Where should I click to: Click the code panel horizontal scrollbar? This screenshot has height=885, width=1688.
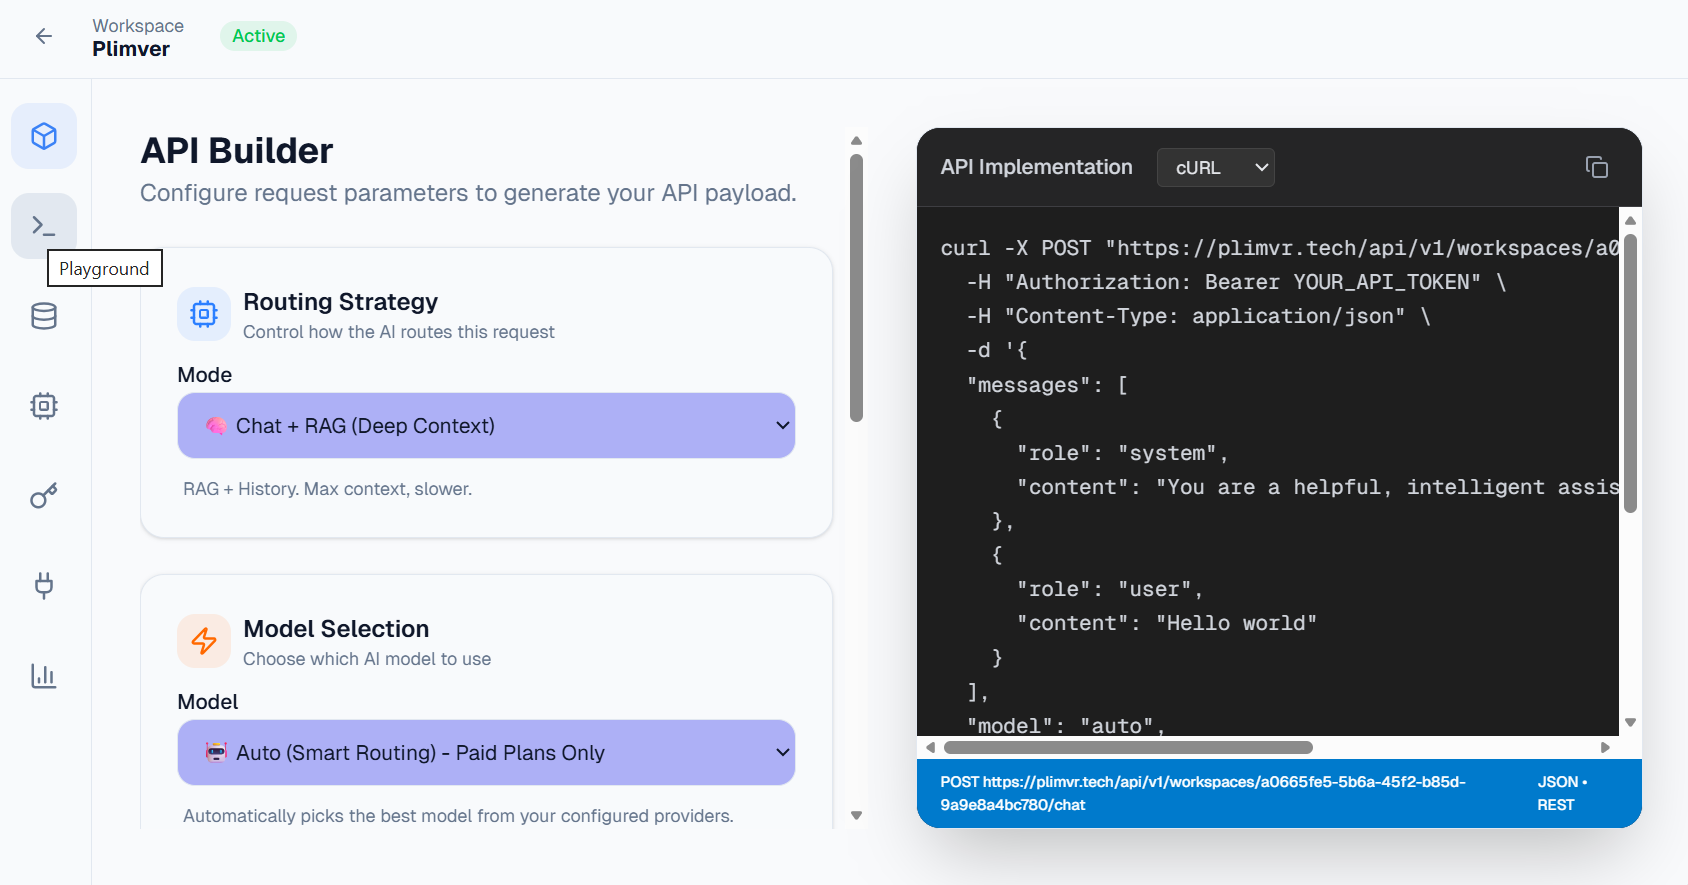tap(1128, 748)
